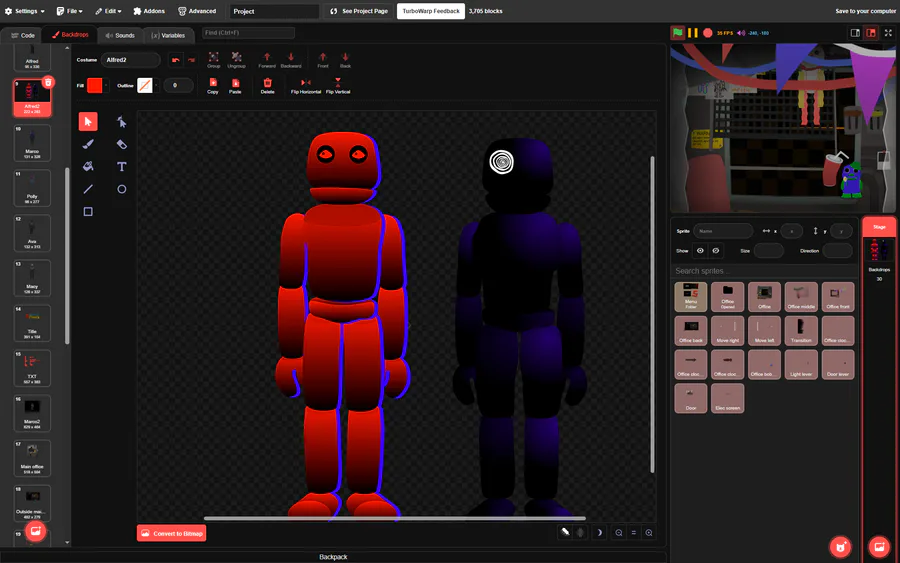Image resolution: width=900 pixels, height=563 pixels.
Task: Flip the selection horizontally
Action: pyautogui.click(x=306, y=86)
